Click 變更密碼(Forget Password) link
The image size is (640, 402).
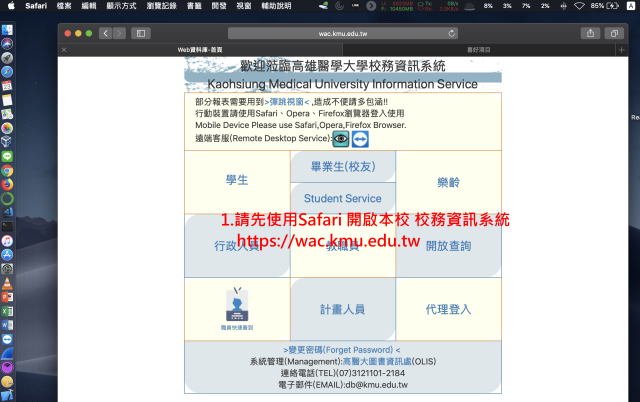[342, 350]
